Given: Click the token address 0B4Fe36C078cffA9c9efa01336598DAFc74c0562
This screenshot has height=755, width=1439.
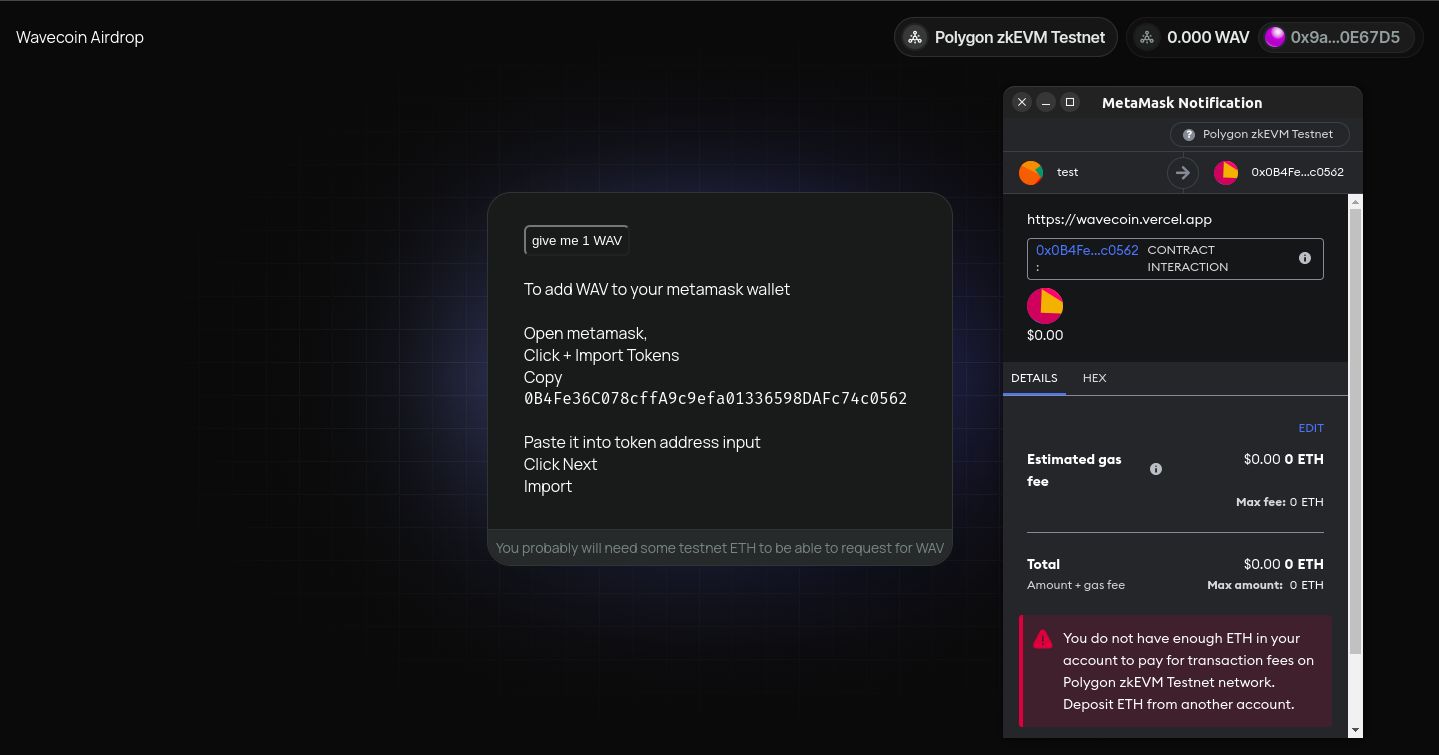Looking at the screenshot, I should (715, 398).
